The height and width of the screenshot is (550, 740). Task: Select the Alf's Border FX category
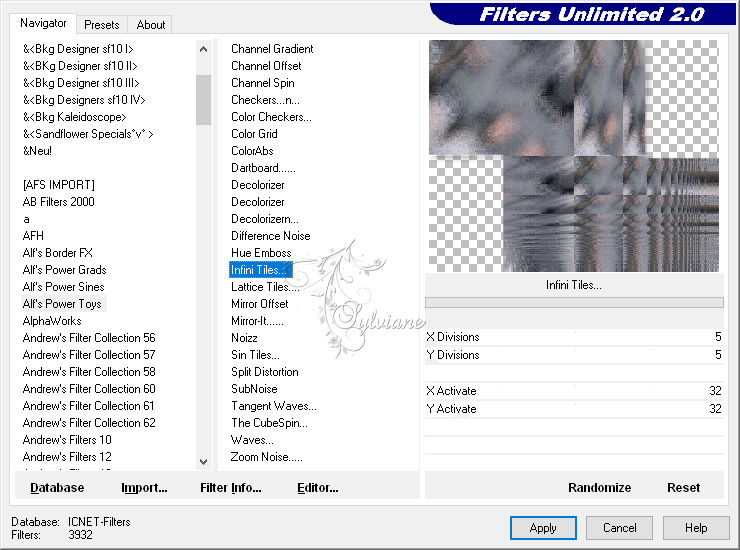58,253
